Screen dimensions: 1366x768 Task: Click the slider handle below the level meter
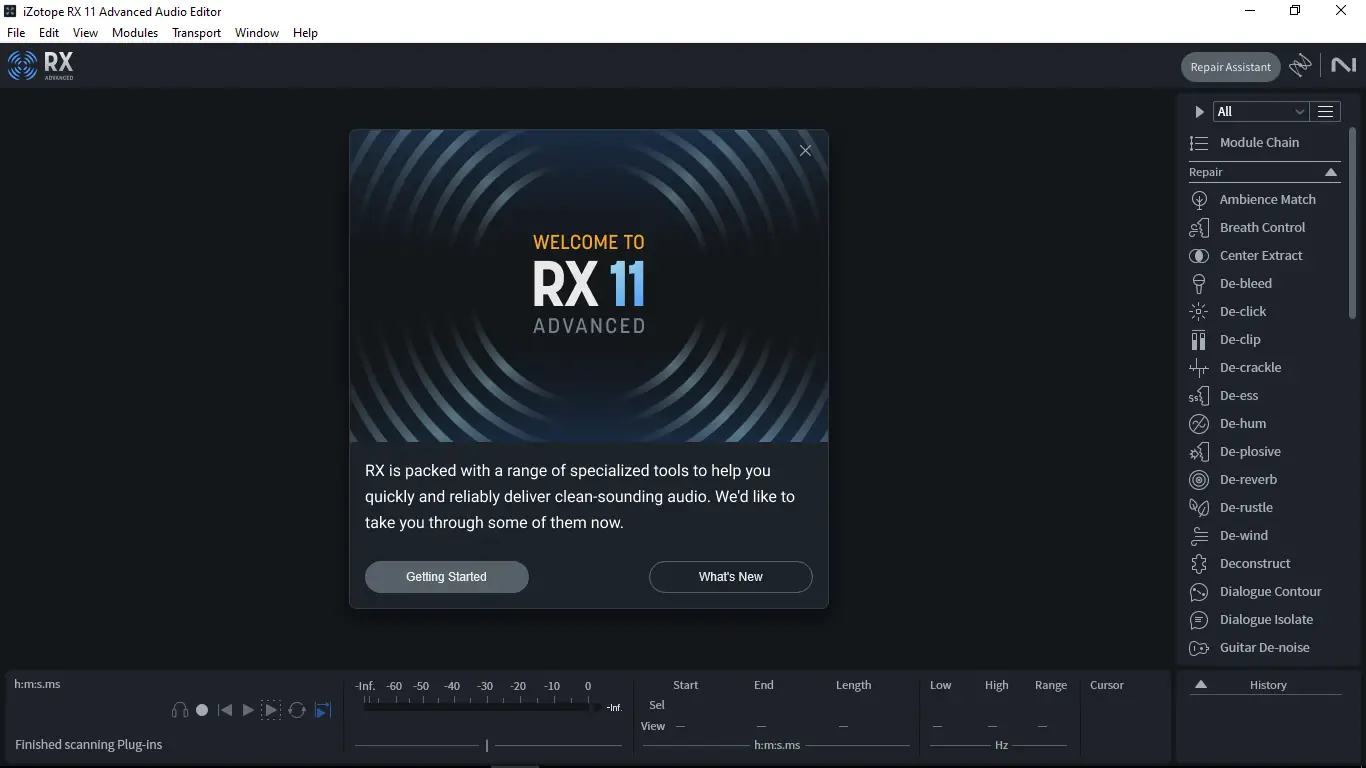pyautogui.click(x=487, y=745)
